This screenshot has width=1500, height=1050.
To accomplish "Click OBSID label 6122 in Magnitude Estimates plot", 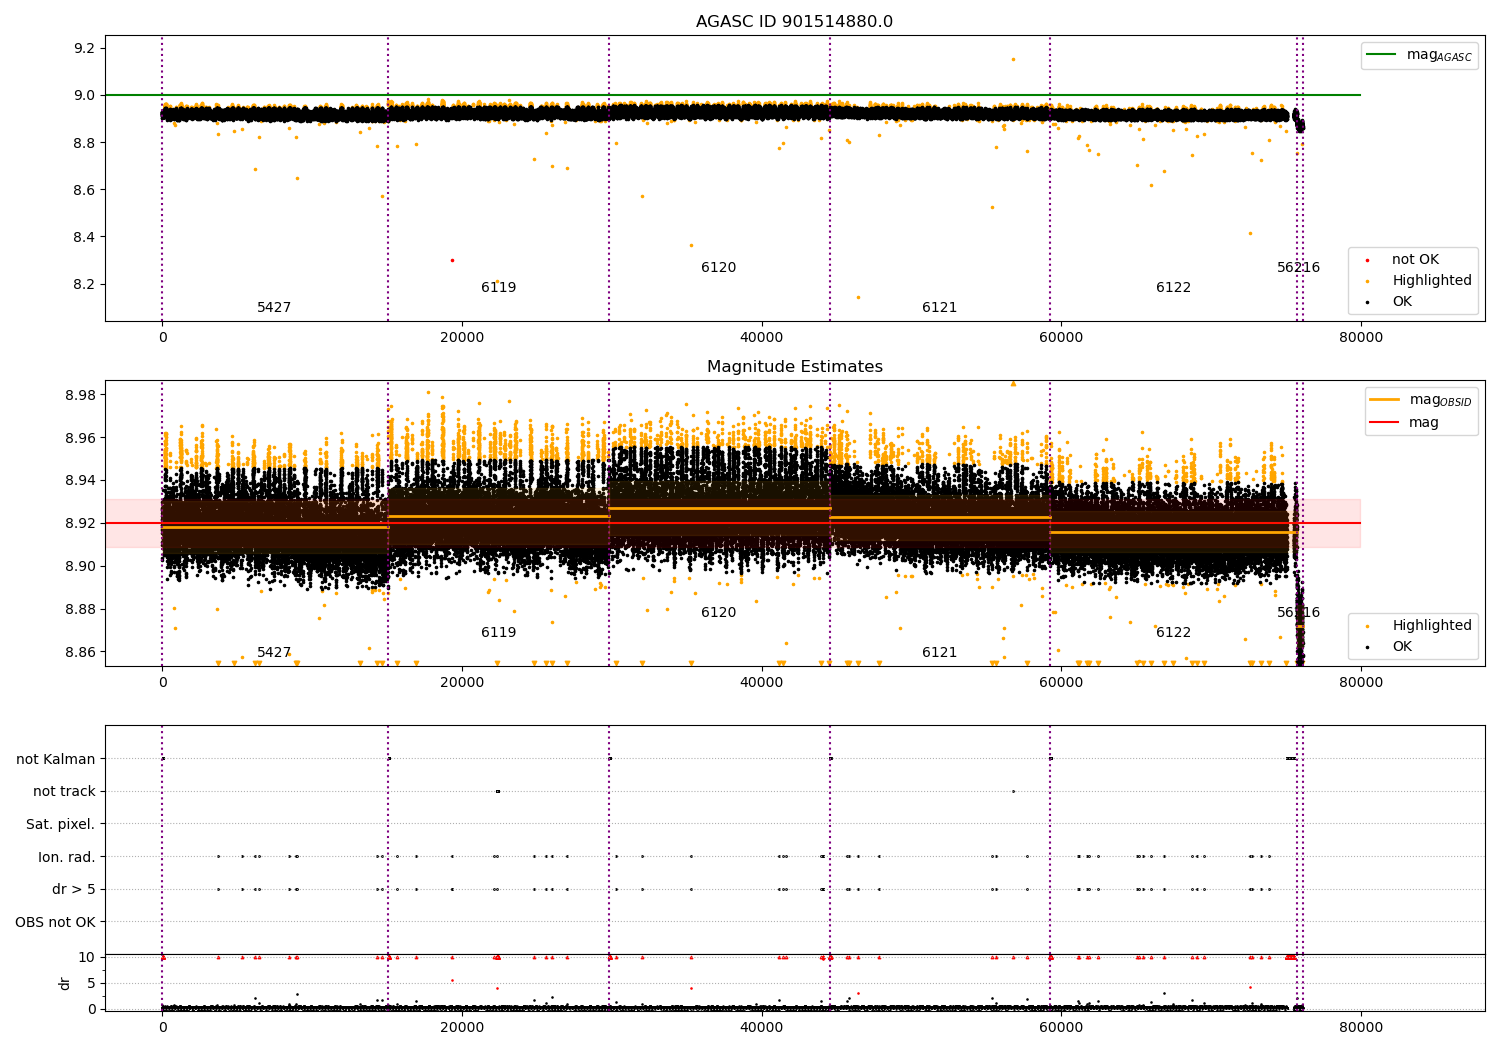I will (1174, 633).
